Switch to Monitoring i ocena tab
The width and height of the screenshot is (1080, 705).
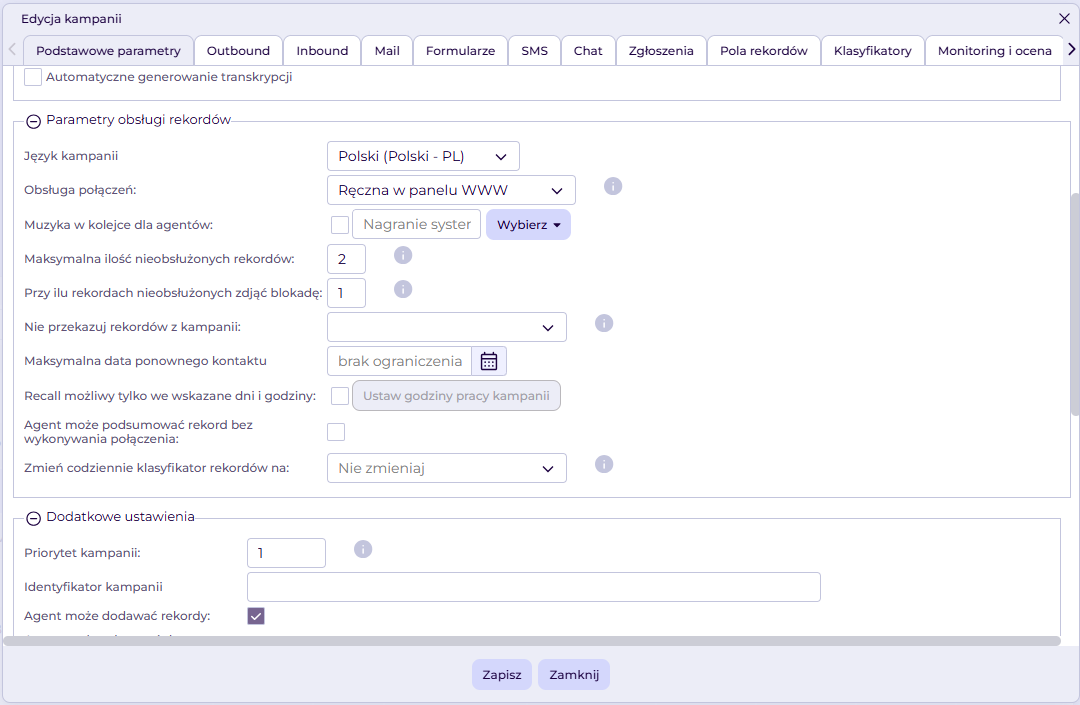[x=995, y=51]
